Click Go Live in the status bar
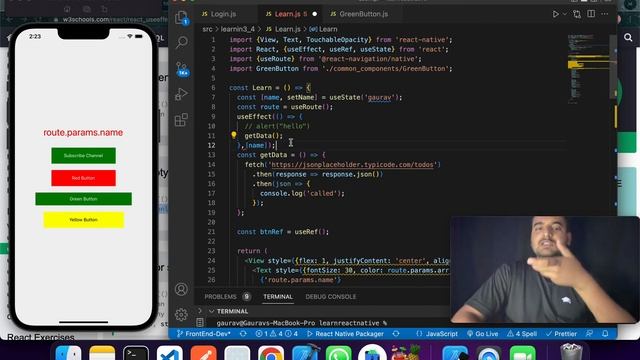Image resolution: width=640 pixels, height=360 pixels. tap(482, 333)
